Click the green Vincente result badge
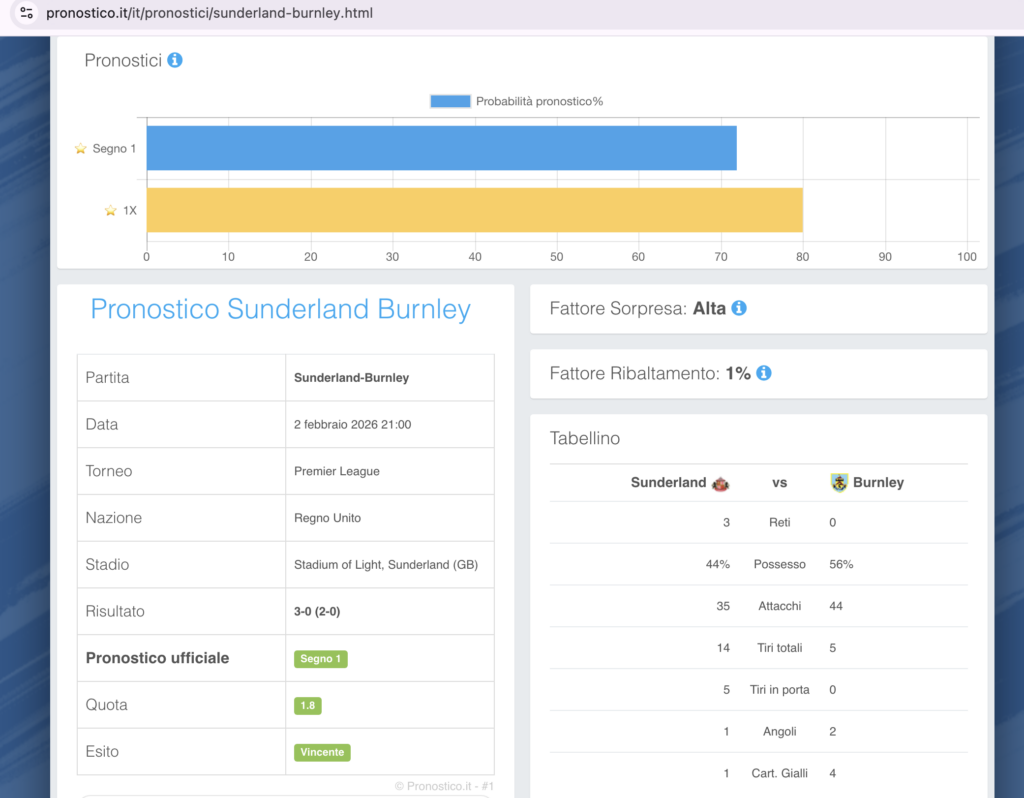The image size is (1024, 798). 322,752
